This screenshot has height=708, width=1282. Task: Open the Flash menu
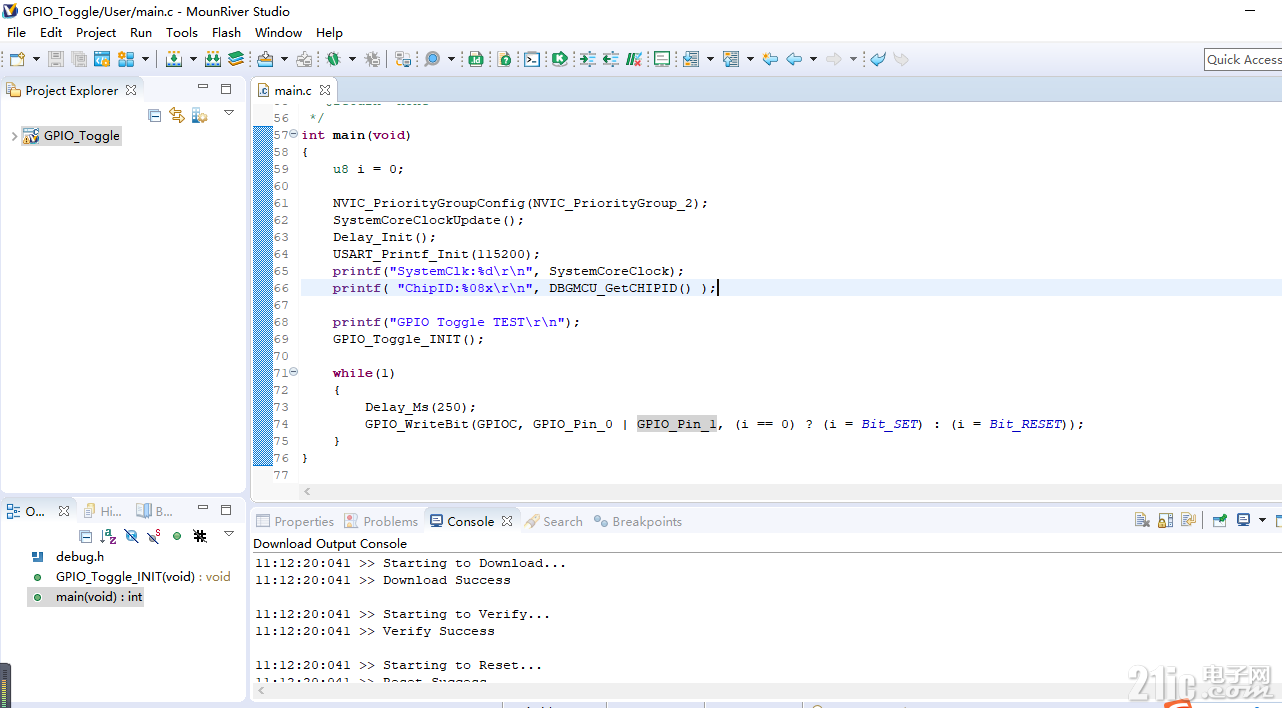226,32
